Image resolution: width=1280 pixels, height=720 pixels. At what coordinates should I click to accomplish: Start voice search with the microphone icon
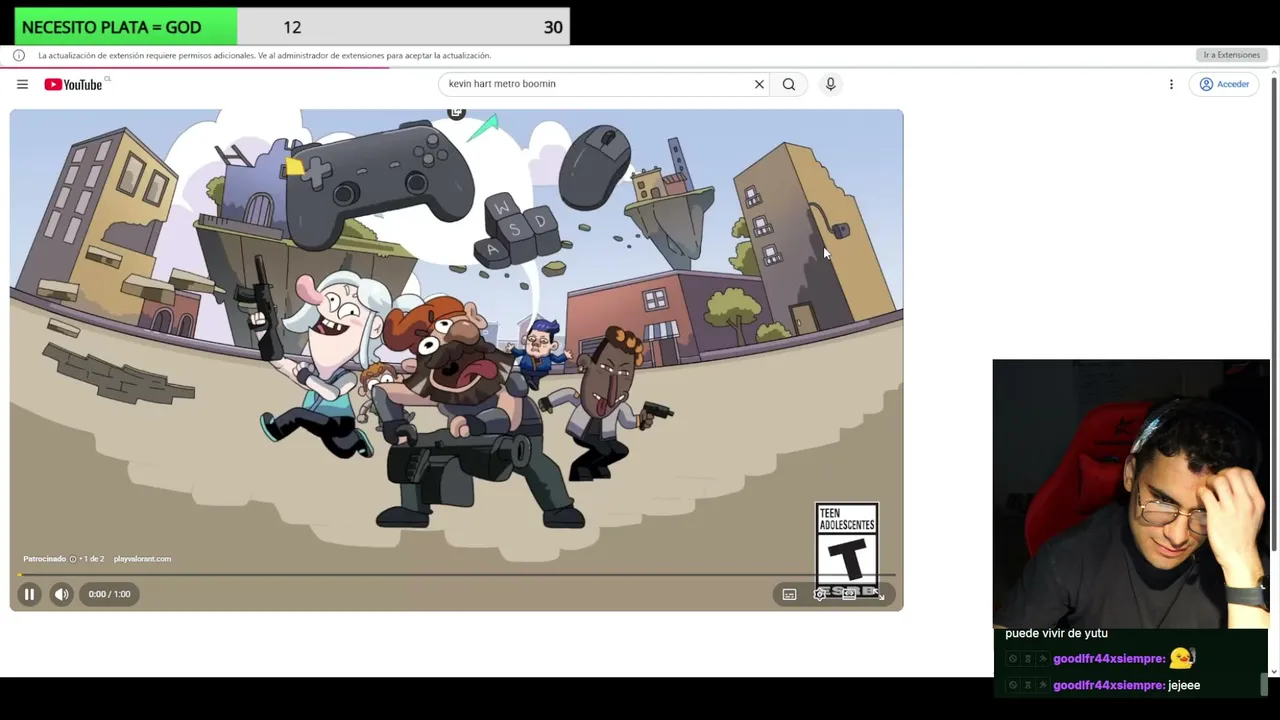click(x=830, y=84)
